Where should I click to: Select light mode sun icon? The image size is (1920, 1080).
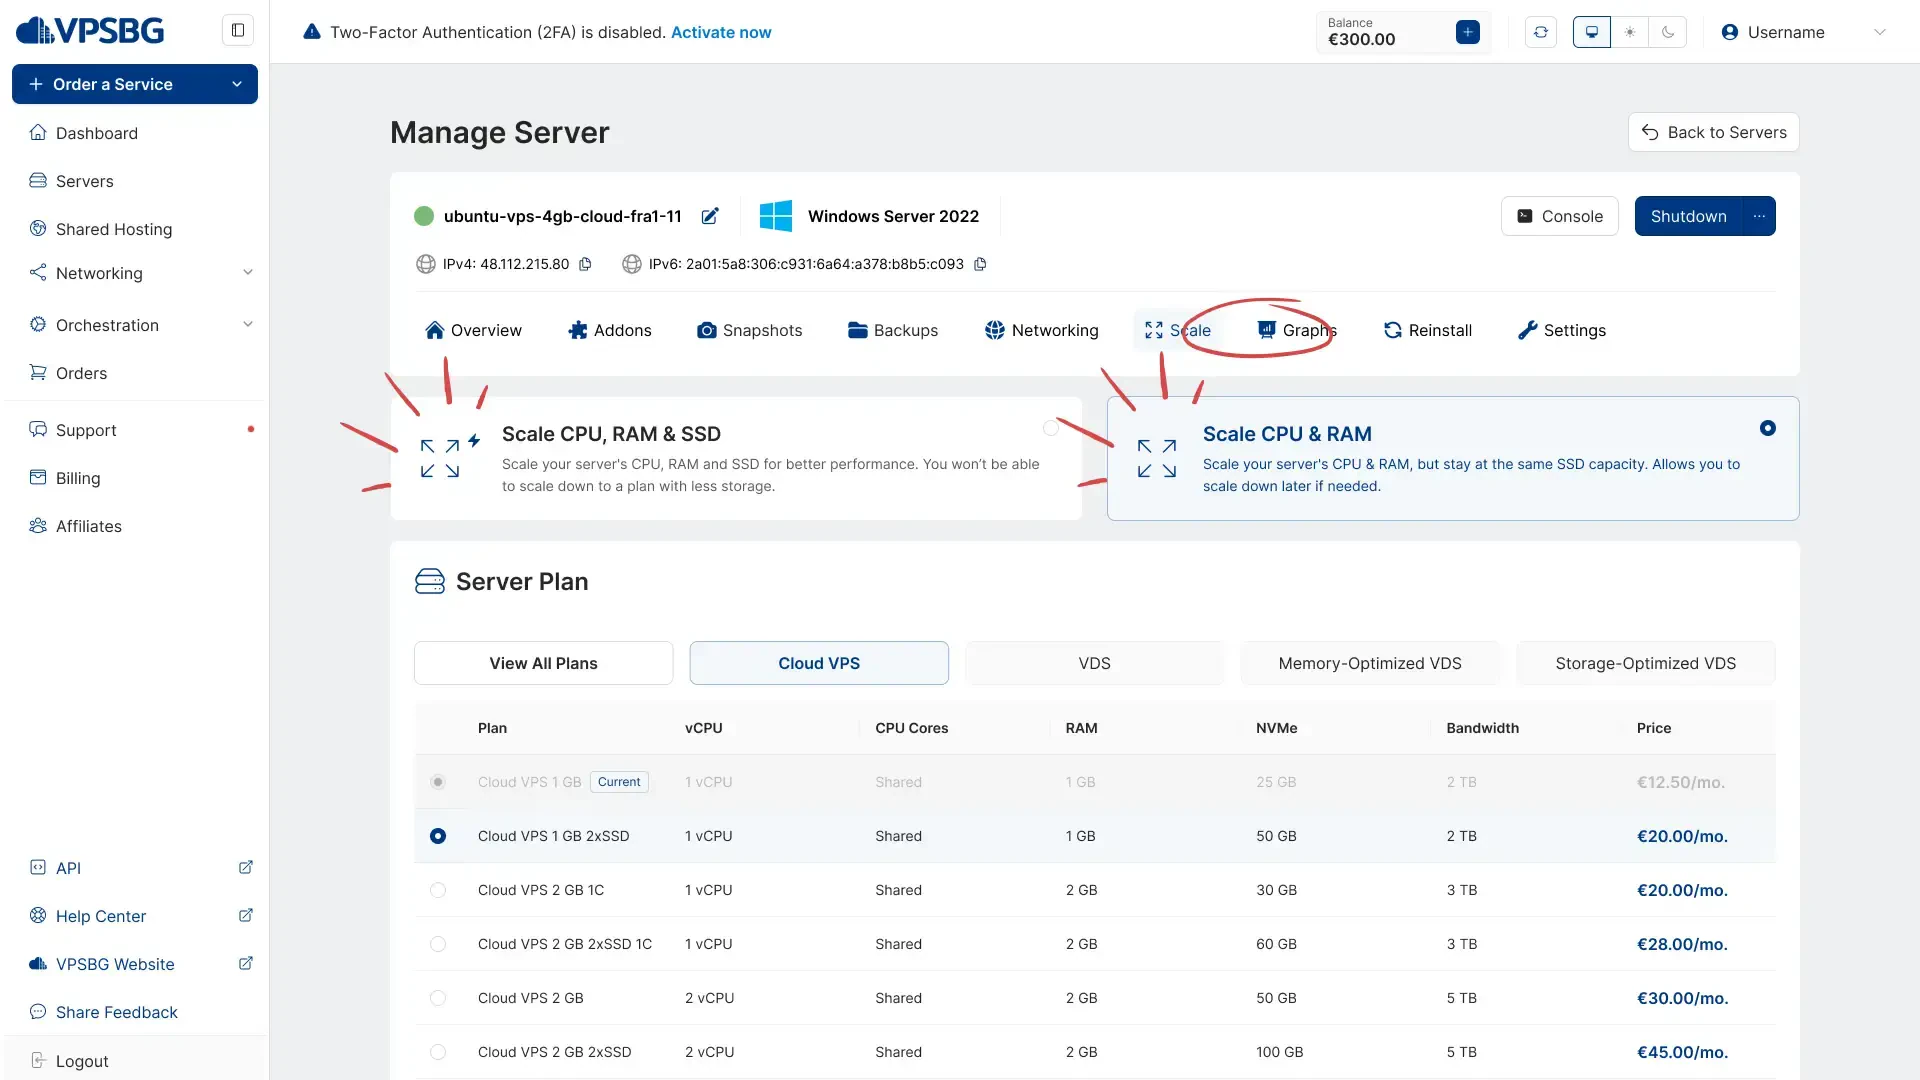[x=1630, y=32]
